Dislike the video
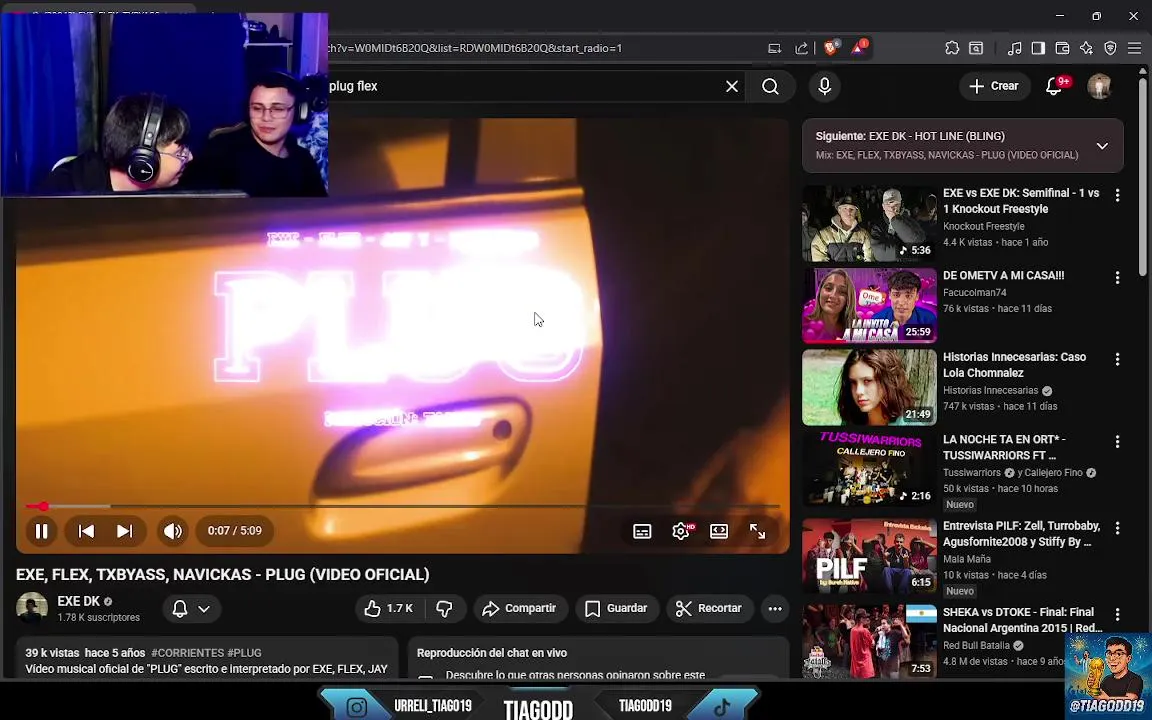This screenshot has width=1152, height=720. click(445, 608)
